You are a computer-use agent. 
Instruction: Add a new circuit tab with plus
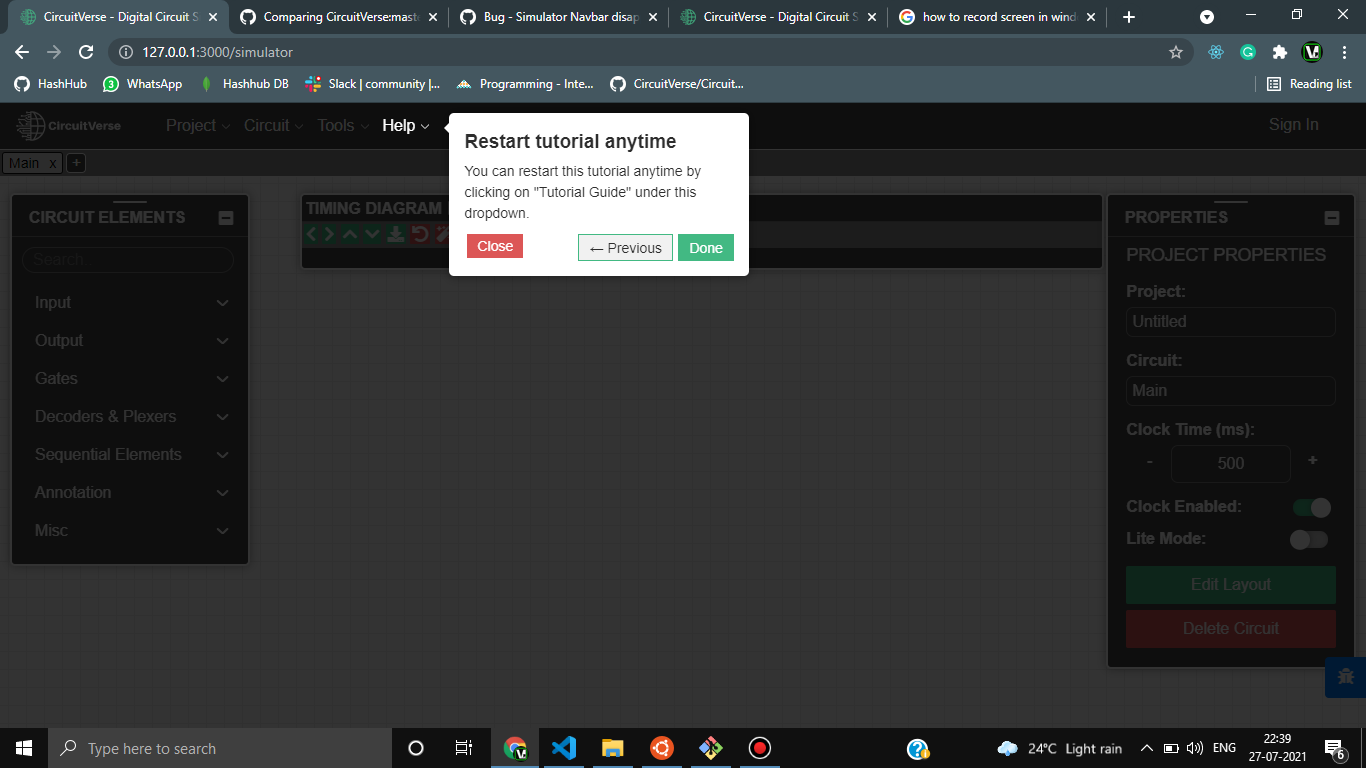[76, 163]
